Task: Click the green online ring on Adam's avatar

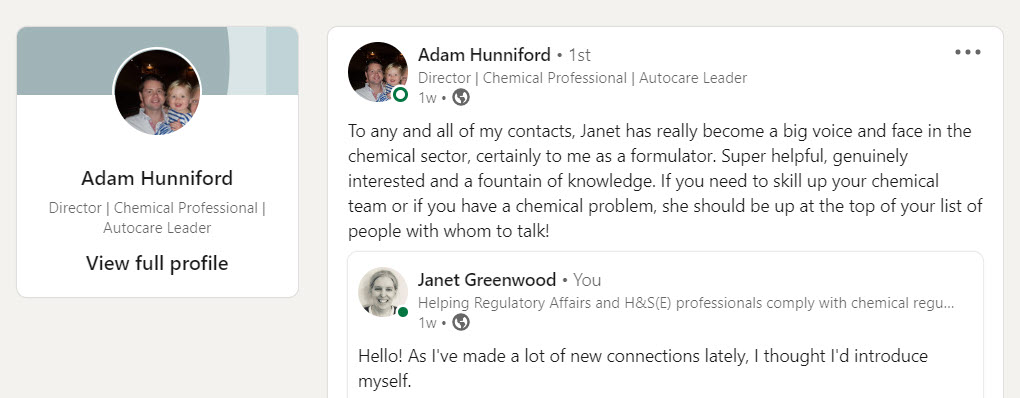Action: click(401, 95)
